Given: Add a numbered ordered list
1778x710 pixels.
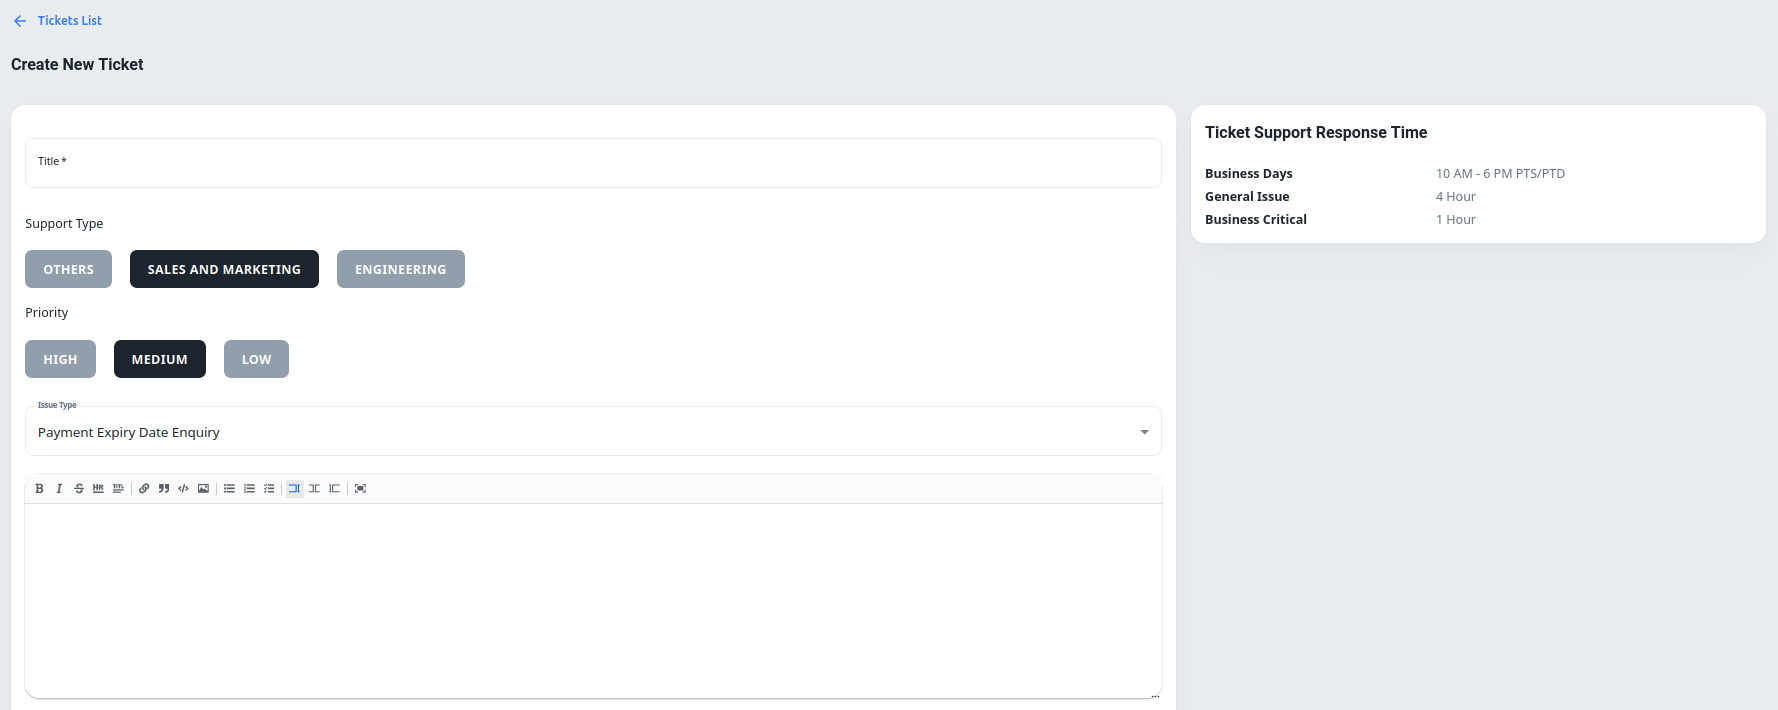Looking at the screenshot, I should [x=249, y=489].
